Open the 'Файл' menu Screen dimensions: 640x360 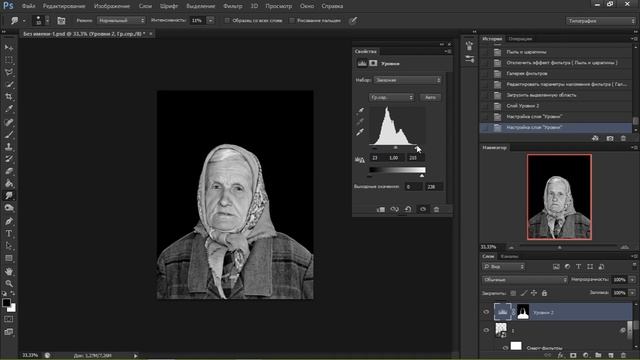click(28, 6)
